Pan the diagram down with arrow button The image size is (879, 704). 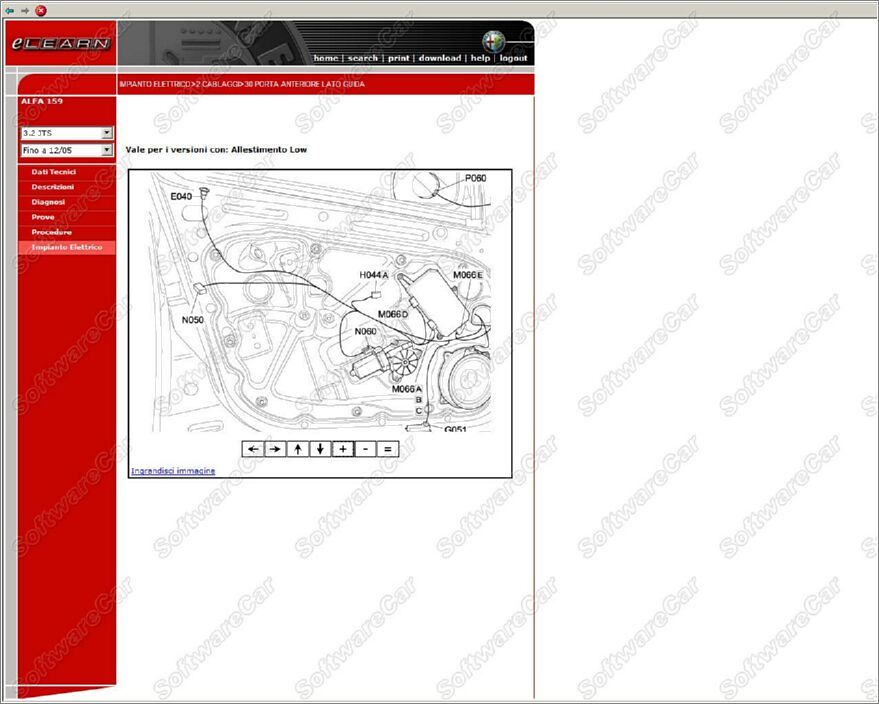click(320, 449)
